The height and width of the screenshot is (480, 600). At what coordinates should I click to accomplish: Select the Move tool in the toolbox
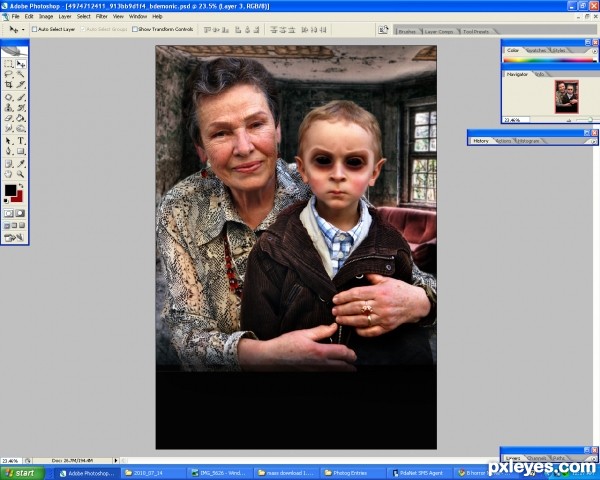point(21,64)
